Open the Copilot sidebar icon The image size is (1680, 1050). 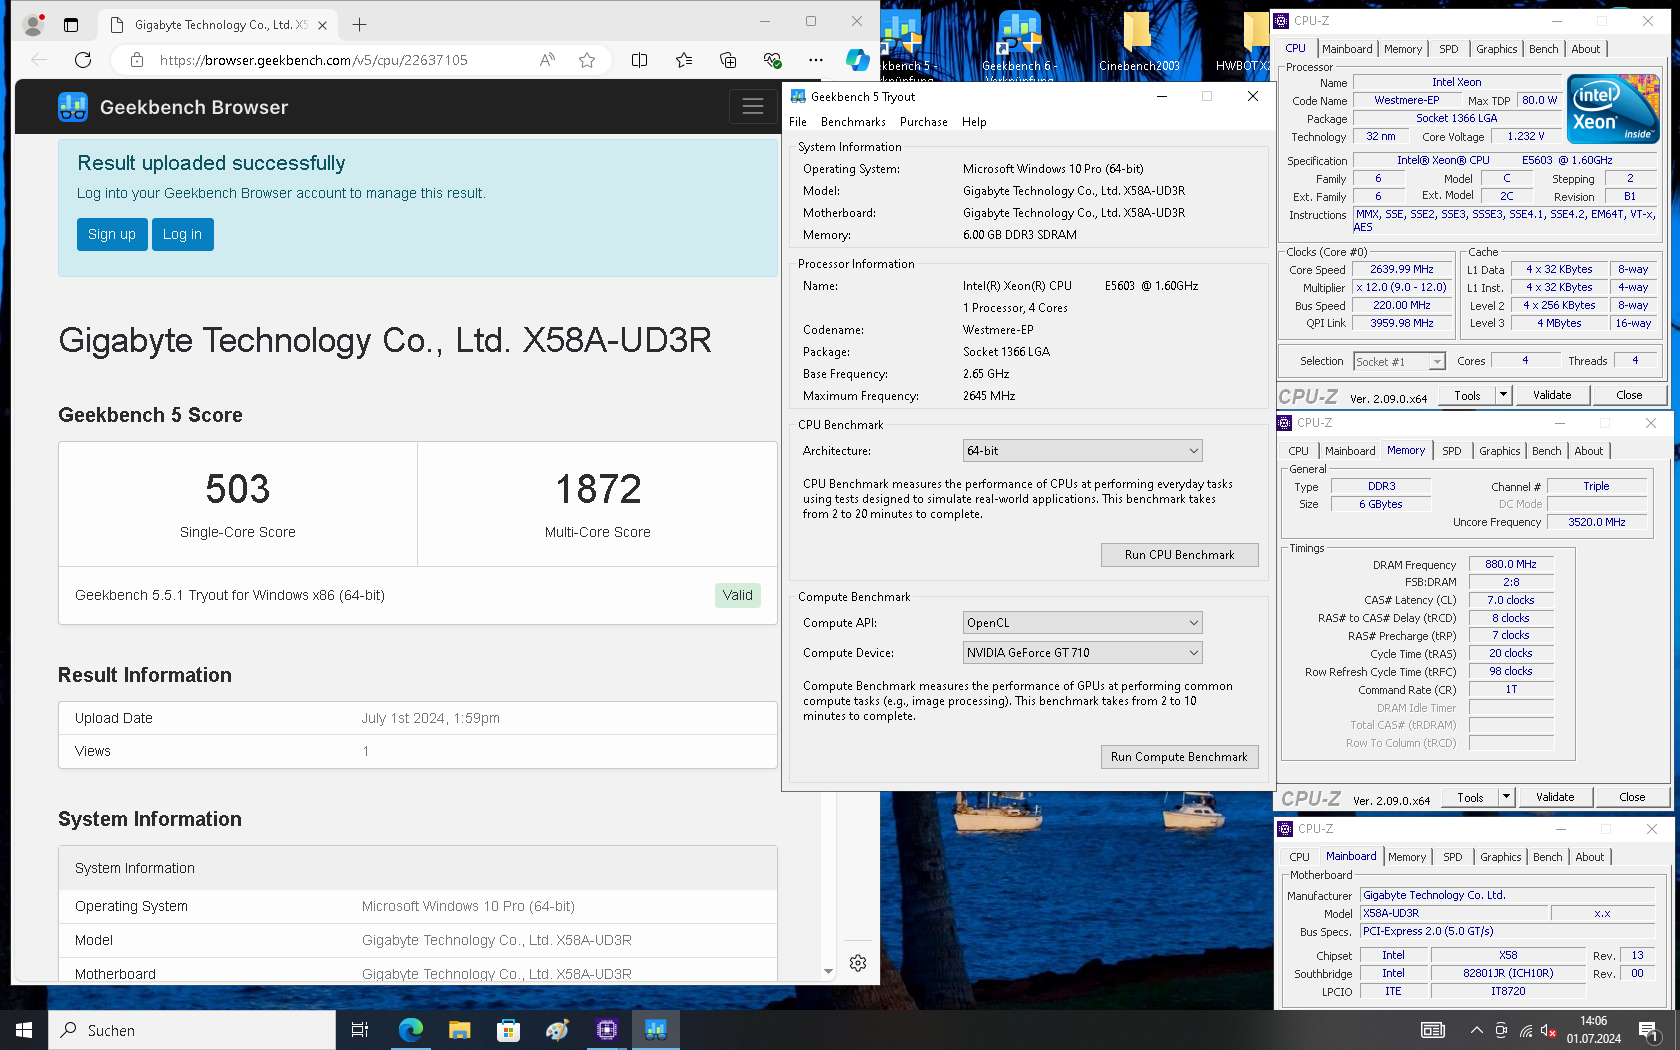pyautogui.click(x=857, y=60)
